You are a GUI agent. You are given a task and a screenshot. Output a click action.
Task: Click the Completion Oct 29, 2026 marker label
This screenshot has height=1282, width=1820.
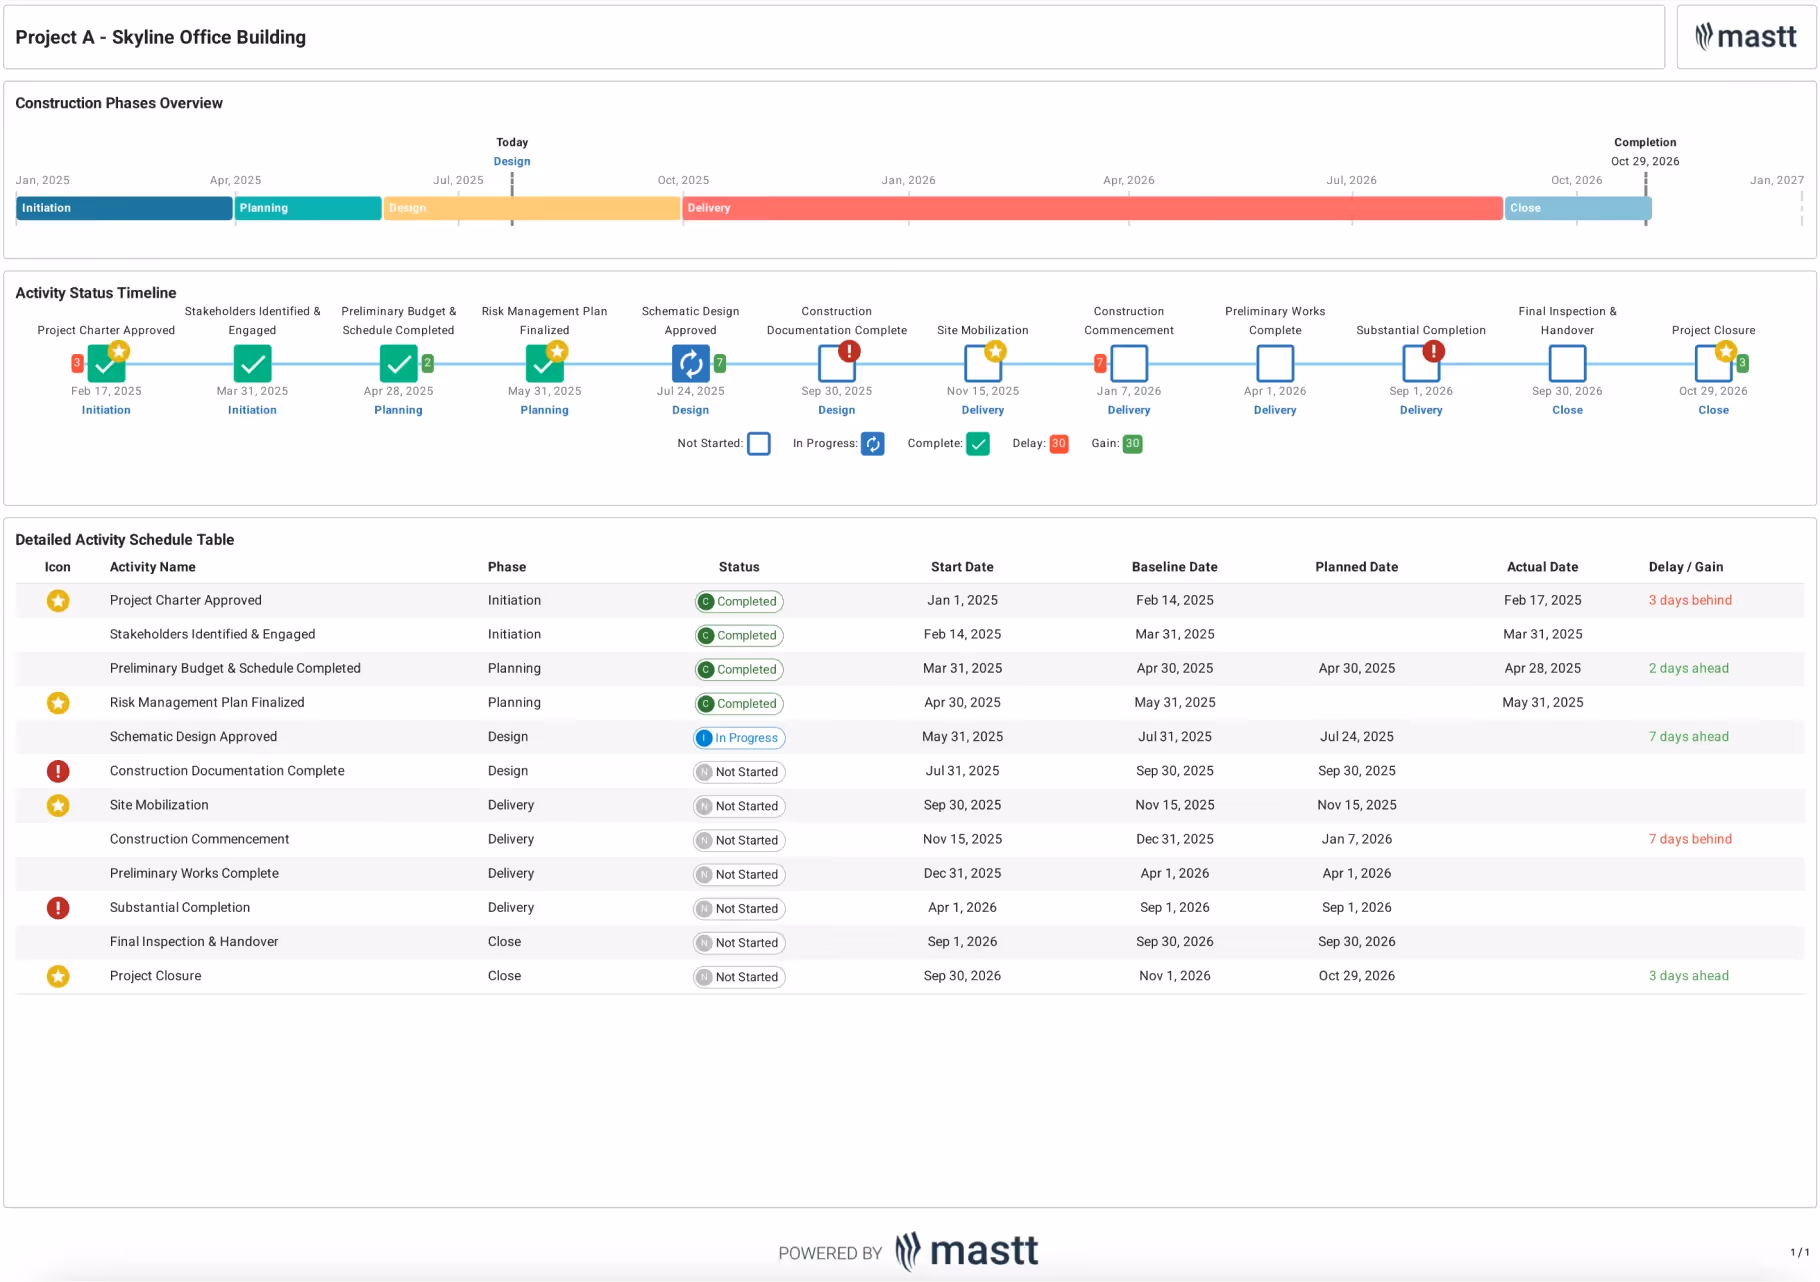click(x=1645, y=152)
